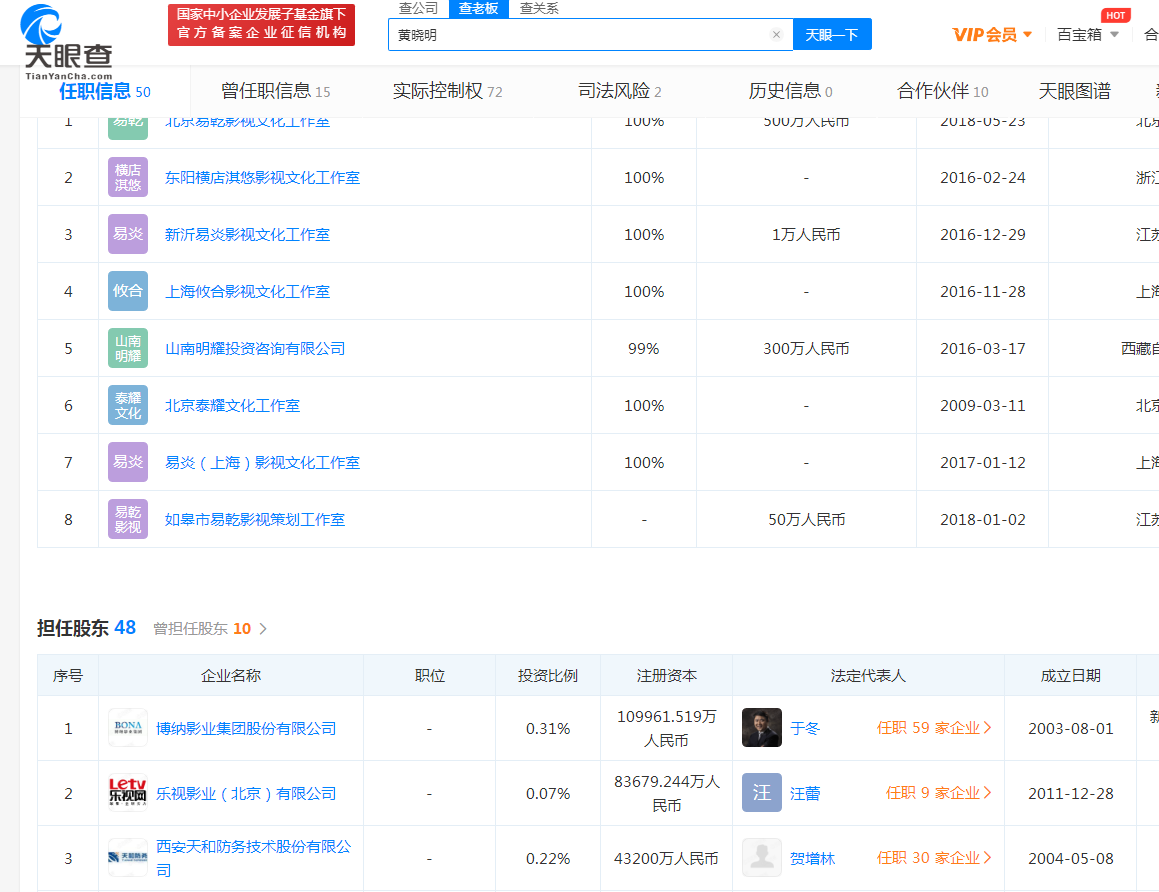This screenshot has height=892, width=1159.
Task: Open 如皋市易乾影视策划工作室 link
Action: point(254,520)
